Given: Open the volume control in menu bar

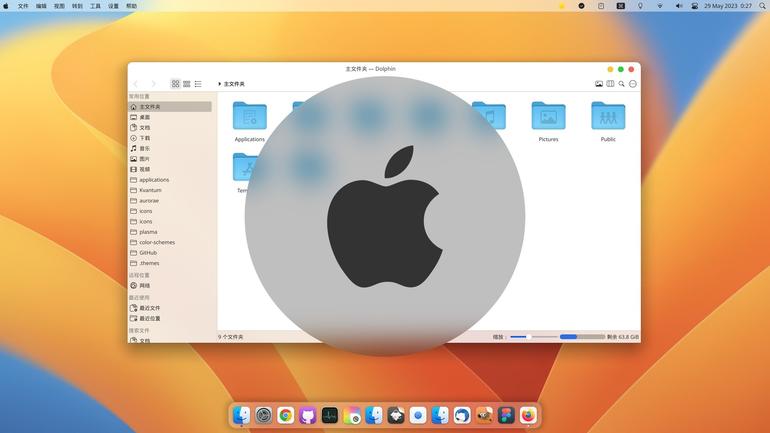Looking at the screenshot, I should [x=679, y=6].
